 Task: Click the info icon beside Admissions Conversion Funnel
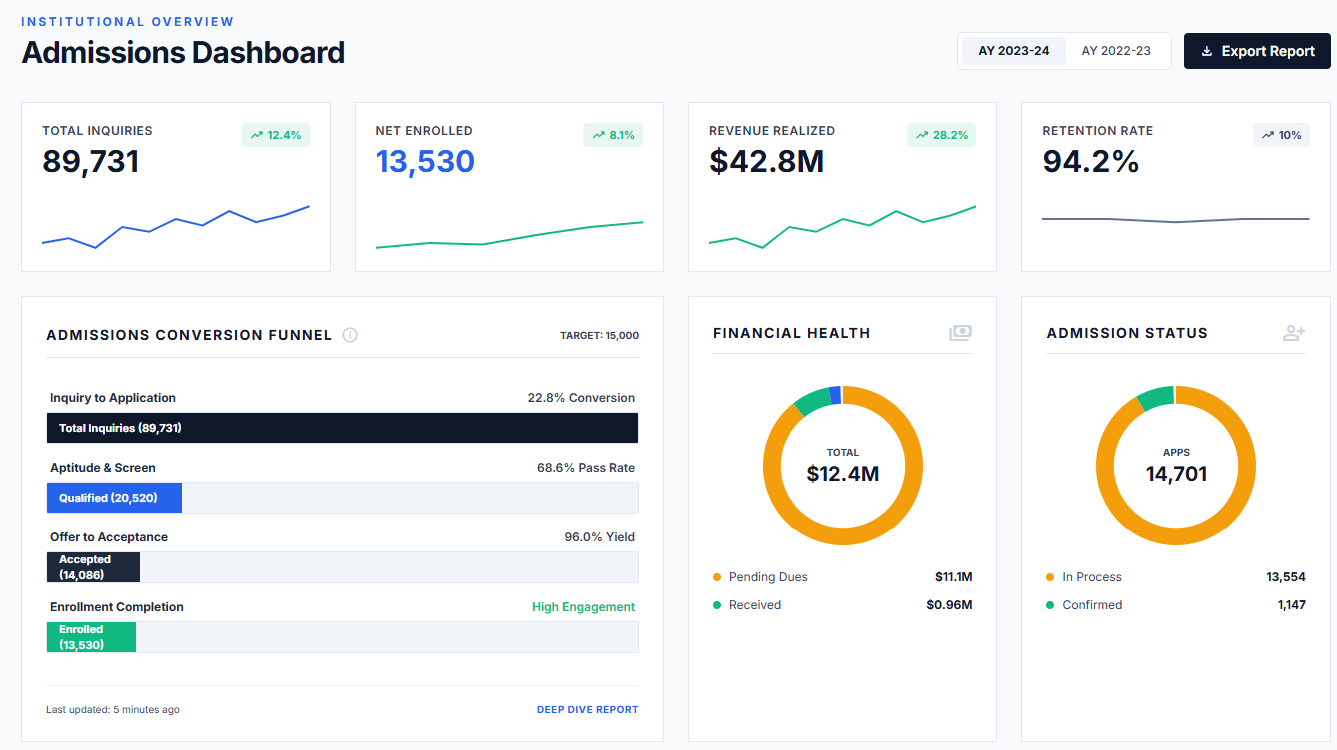click(x=350, y=335)
